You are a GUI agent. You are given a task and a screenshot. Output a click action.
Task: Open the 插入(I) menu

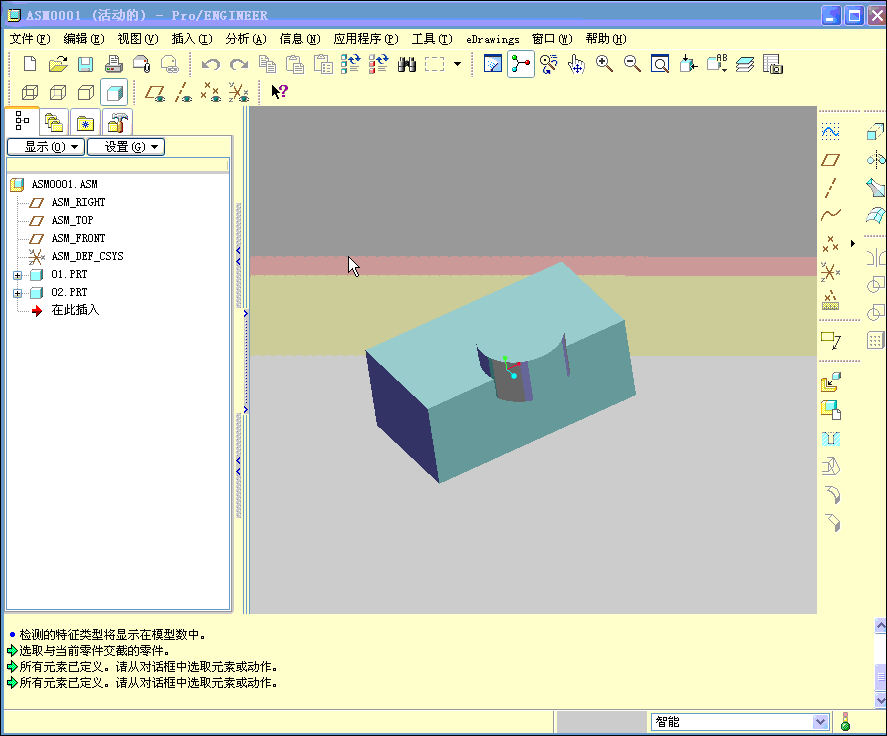(x=192, y=39)
